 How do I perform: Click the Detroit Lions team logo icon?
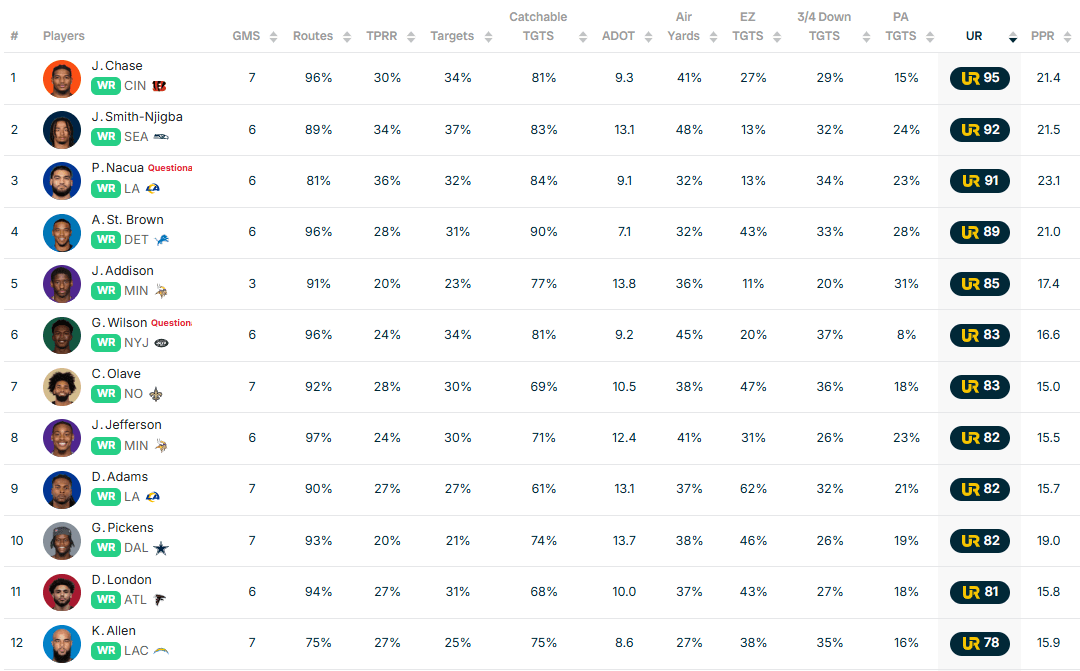tap(161, 240)
